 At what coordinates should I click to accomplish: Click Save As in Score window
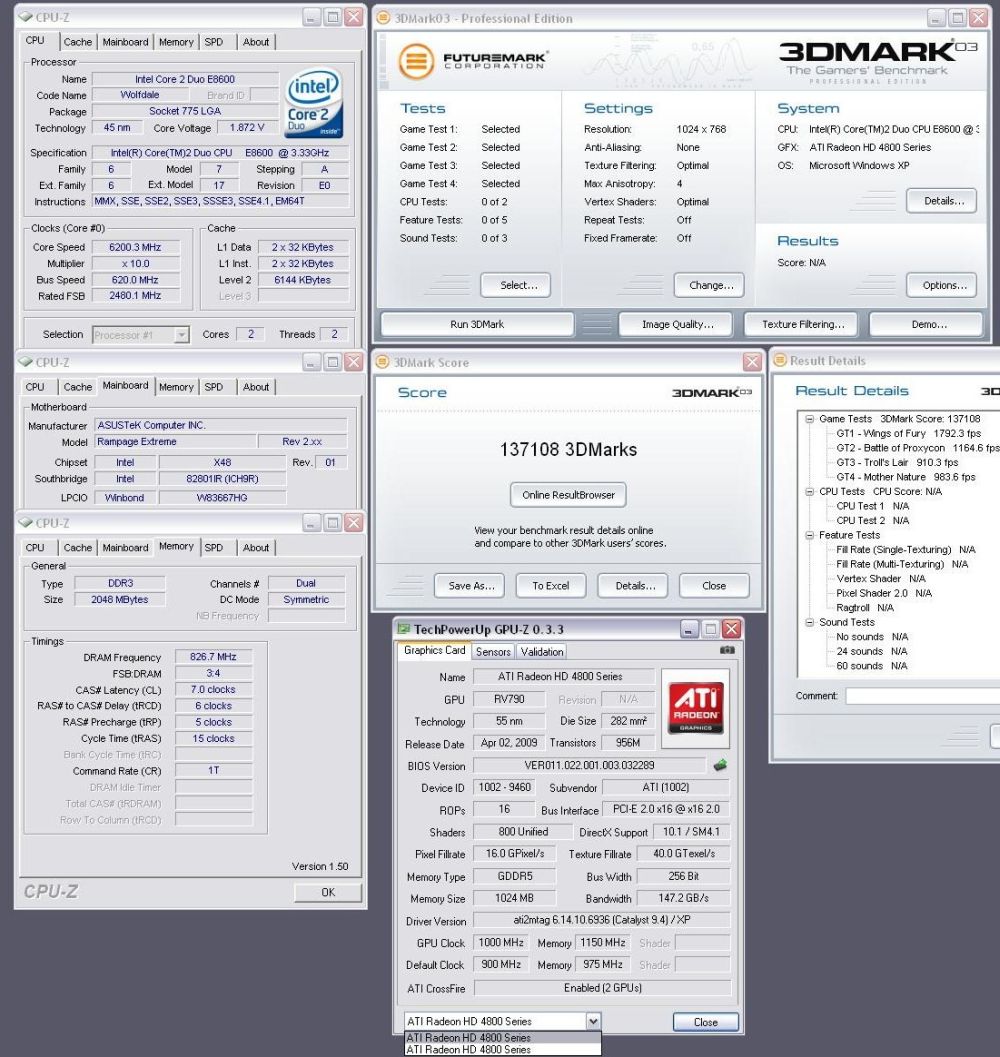pos(471,586)
